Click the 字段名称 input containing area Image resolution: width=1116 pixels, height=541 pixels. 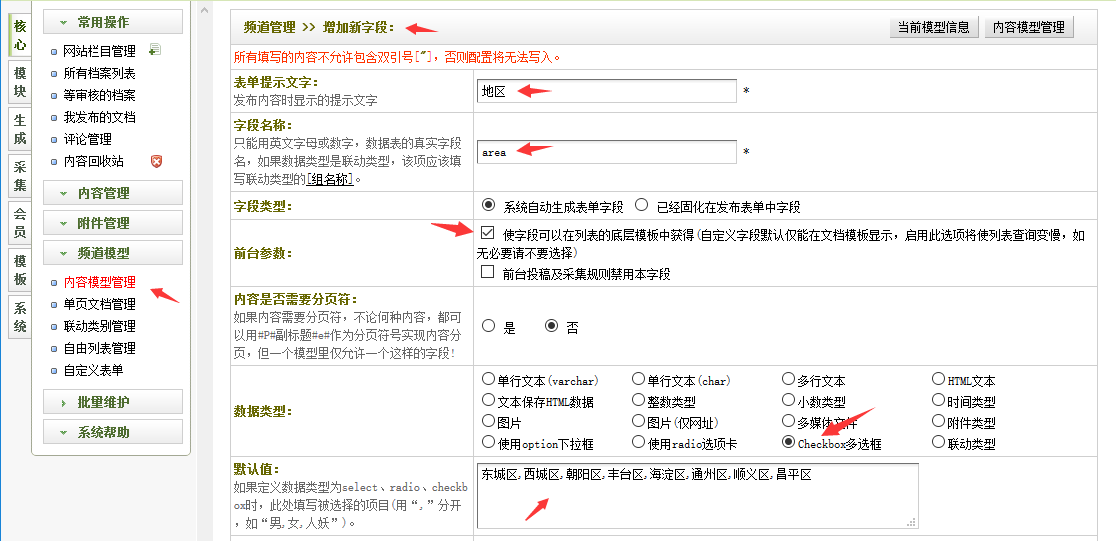click(606, 152)
